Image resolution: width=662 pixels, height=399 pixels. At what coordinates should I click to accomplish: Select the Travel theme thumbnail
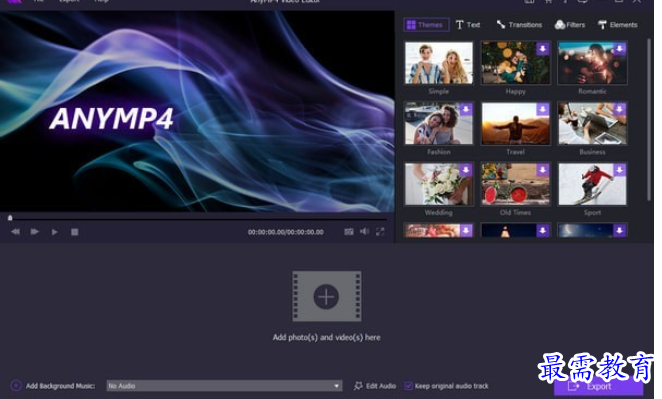tap(515, 123)
